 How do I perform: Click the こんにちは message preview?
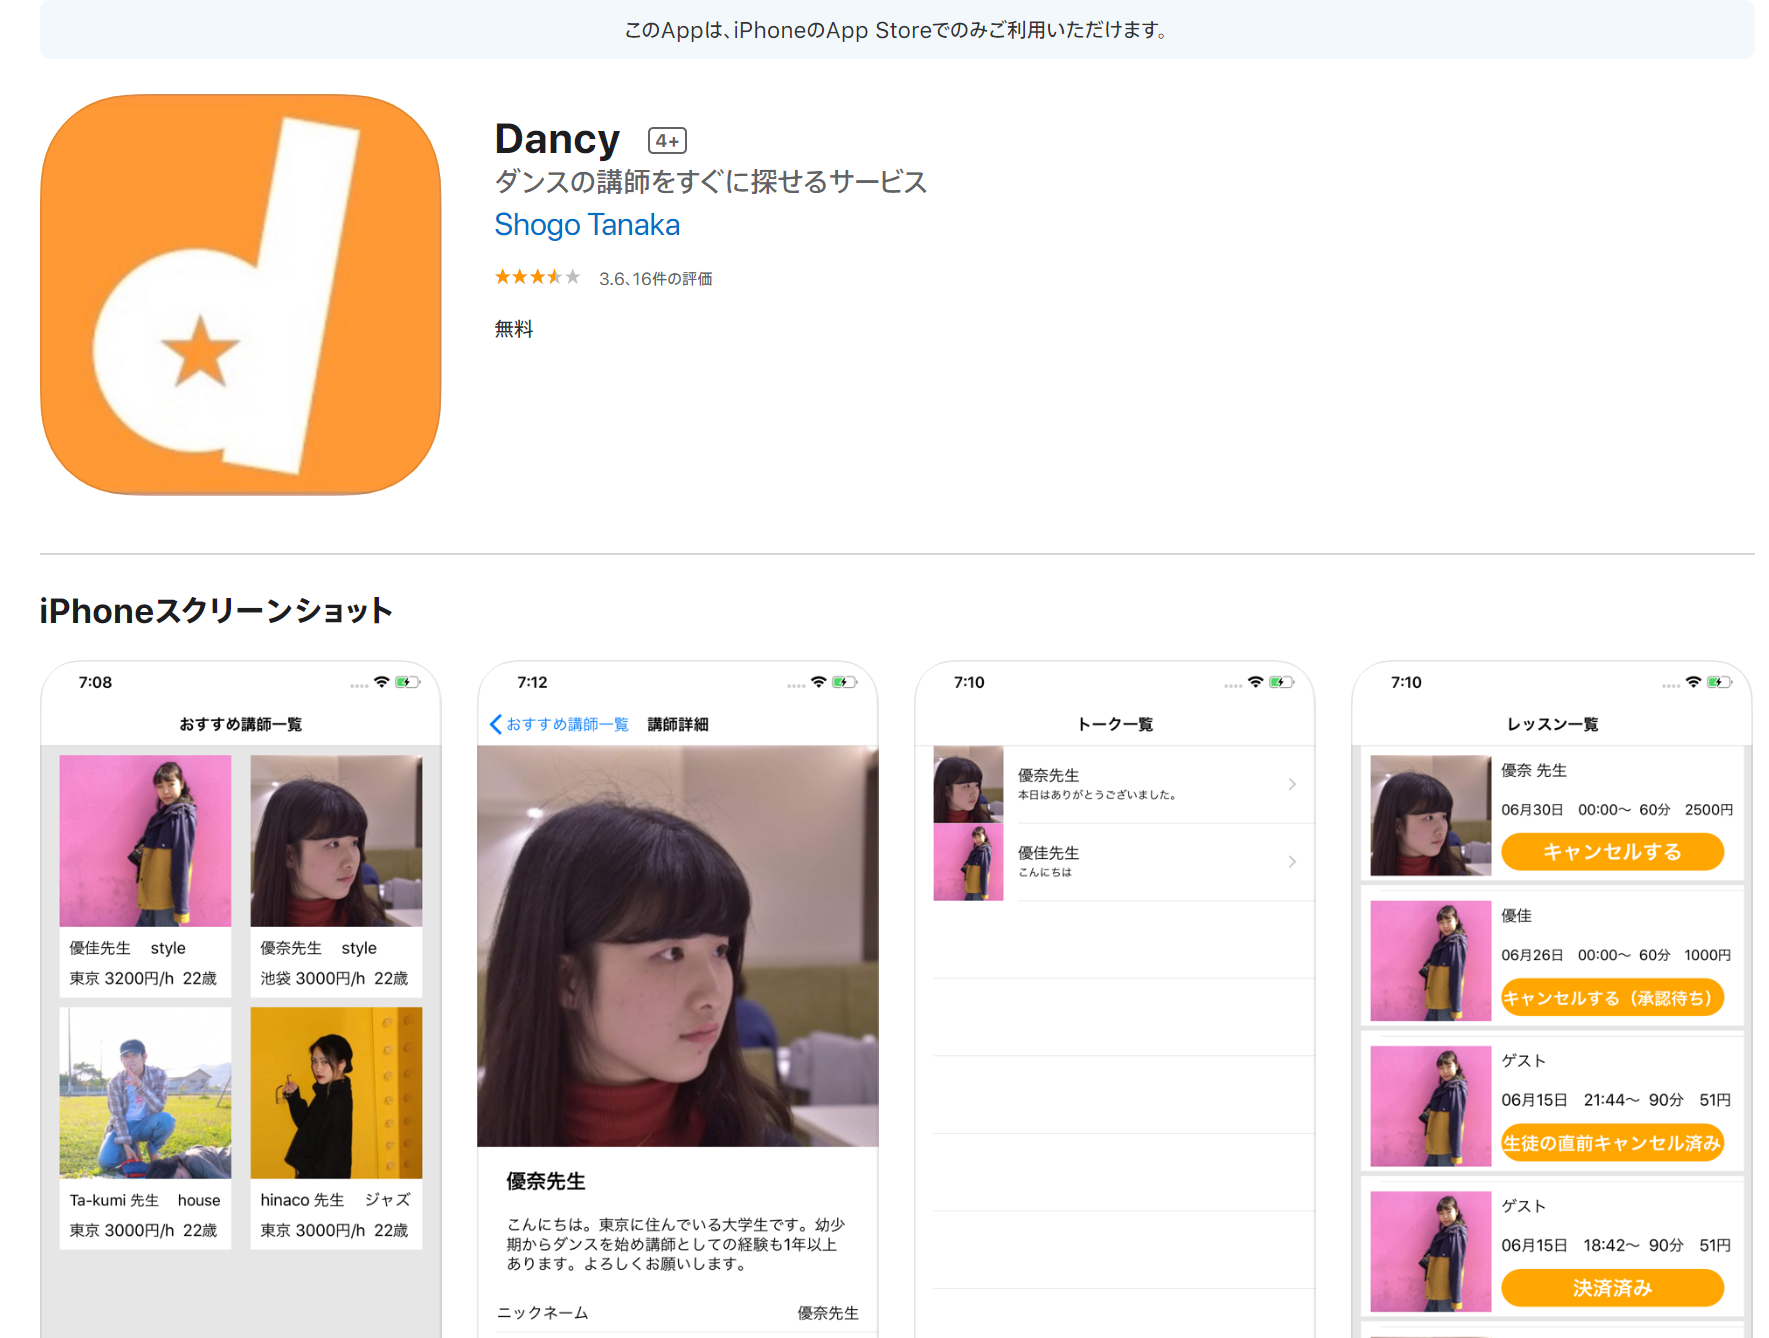pyautogui.click(x=1044, y=872)
